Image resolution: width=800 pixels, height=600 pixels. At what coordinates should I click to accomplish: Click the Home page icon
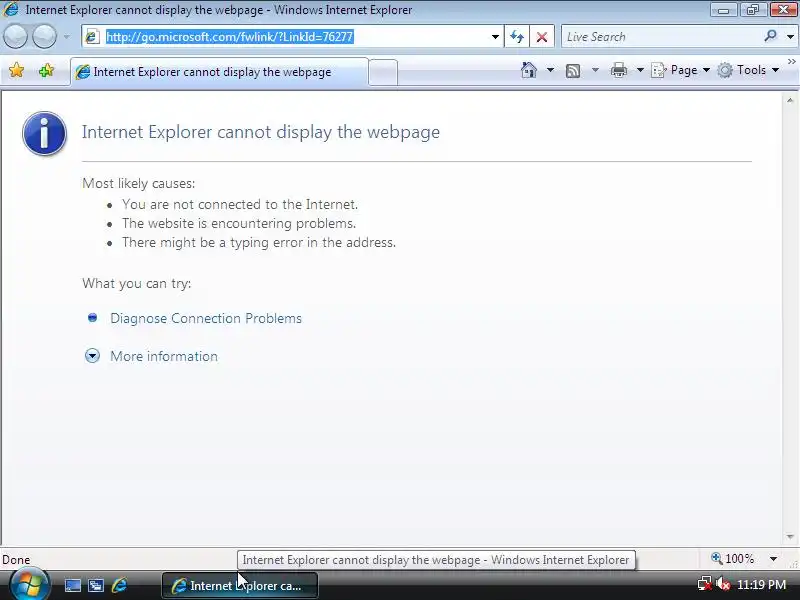(x=529, y=70)
